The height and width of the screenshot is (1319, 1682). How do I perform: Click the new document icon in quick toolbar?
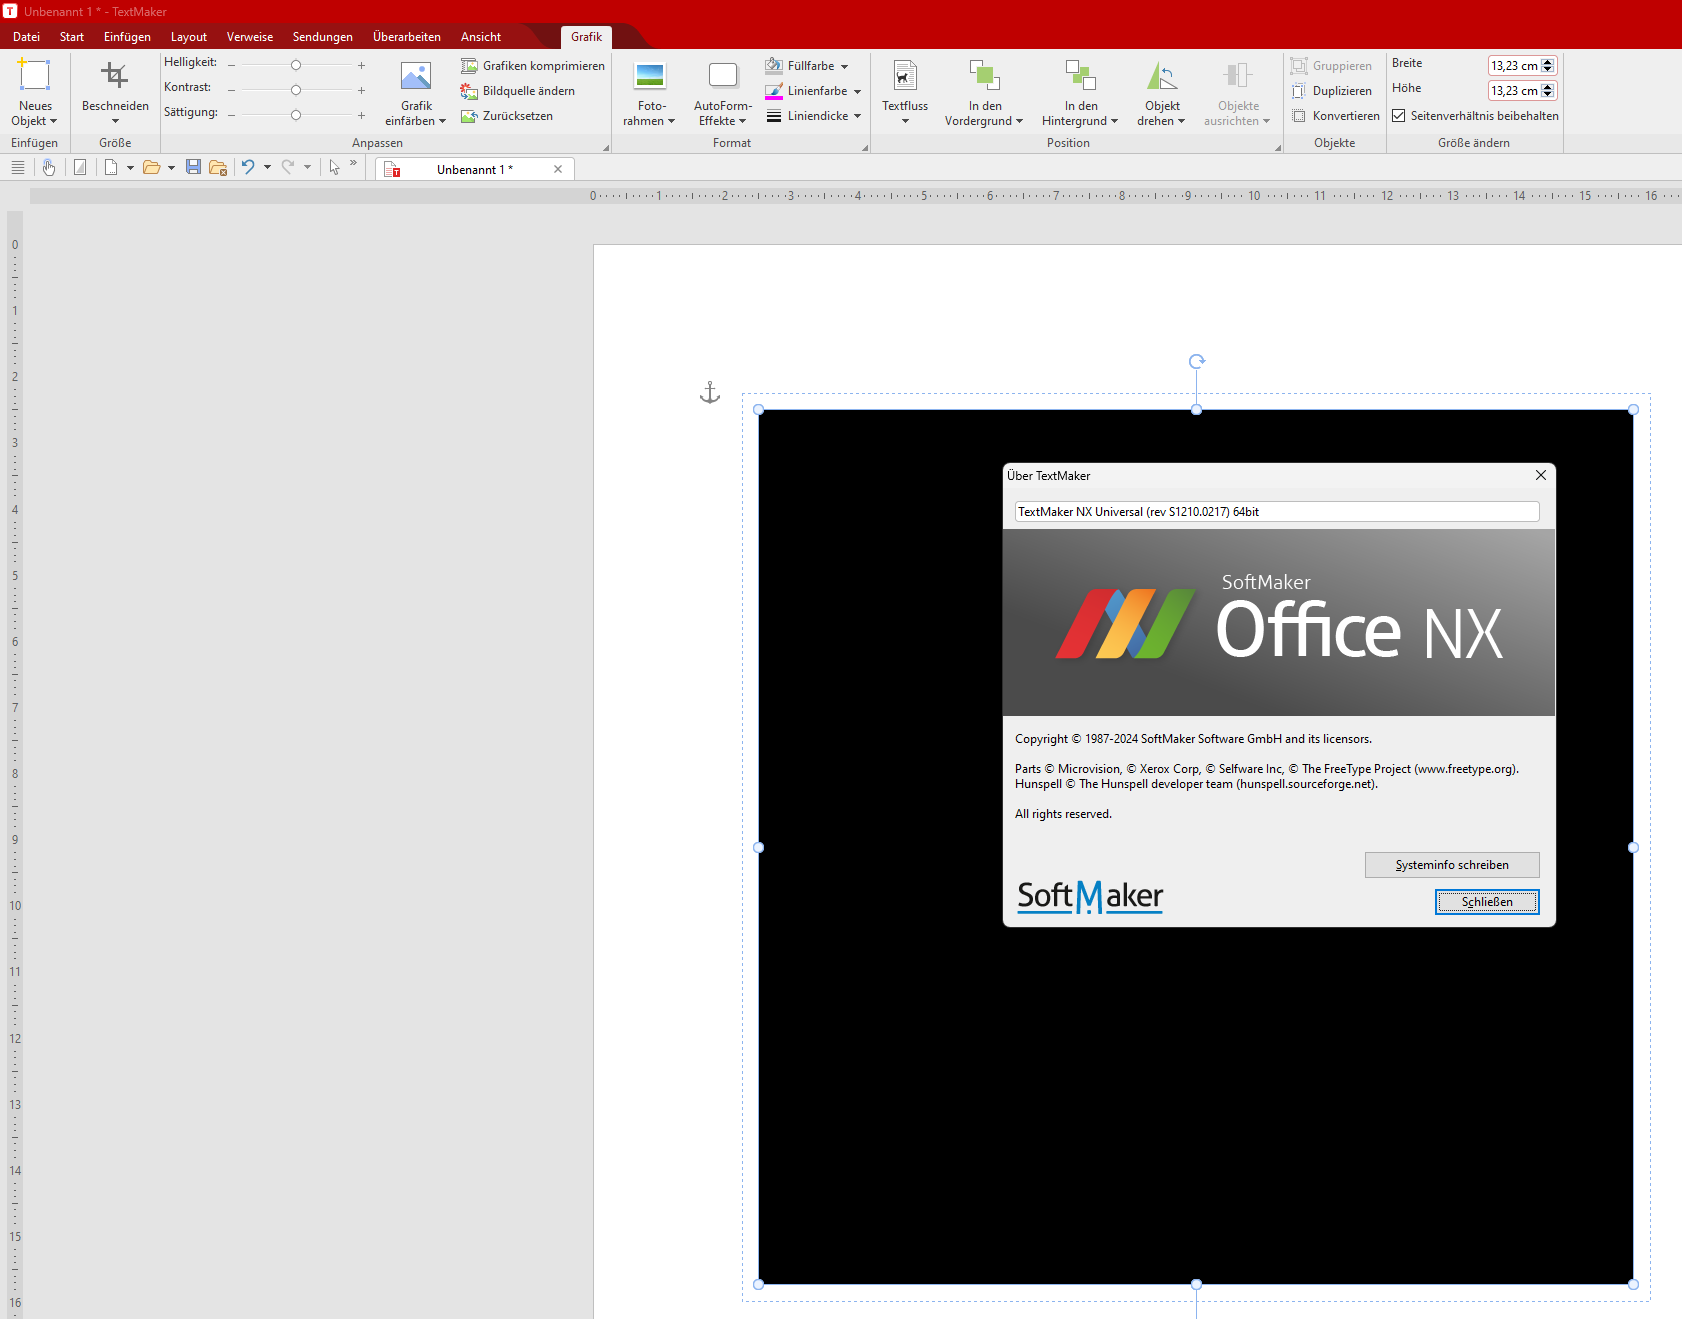pyautogui.click(x=111, y=168)
